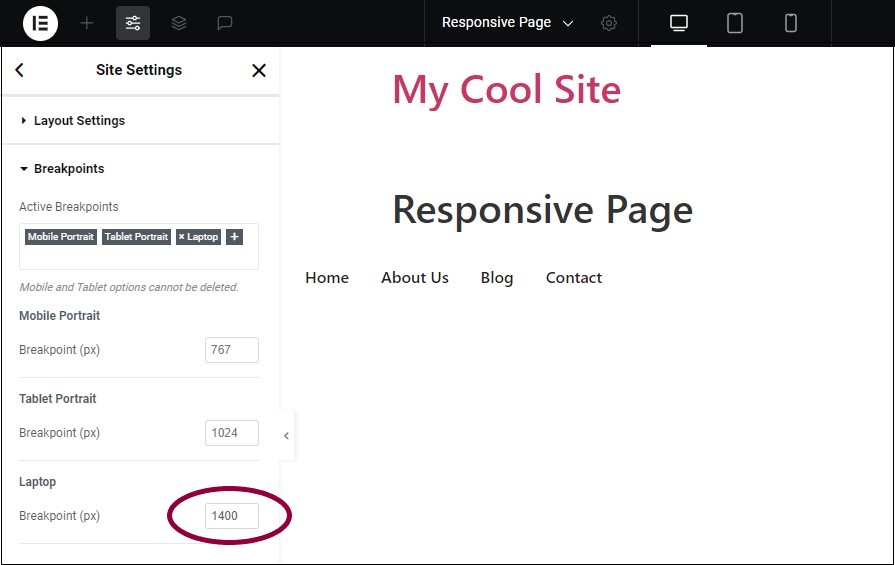The width and height of the screenshot is (895, 565).
Task: Remove the Laptop breakpoint tag
Action: click(x=181, y=237)
